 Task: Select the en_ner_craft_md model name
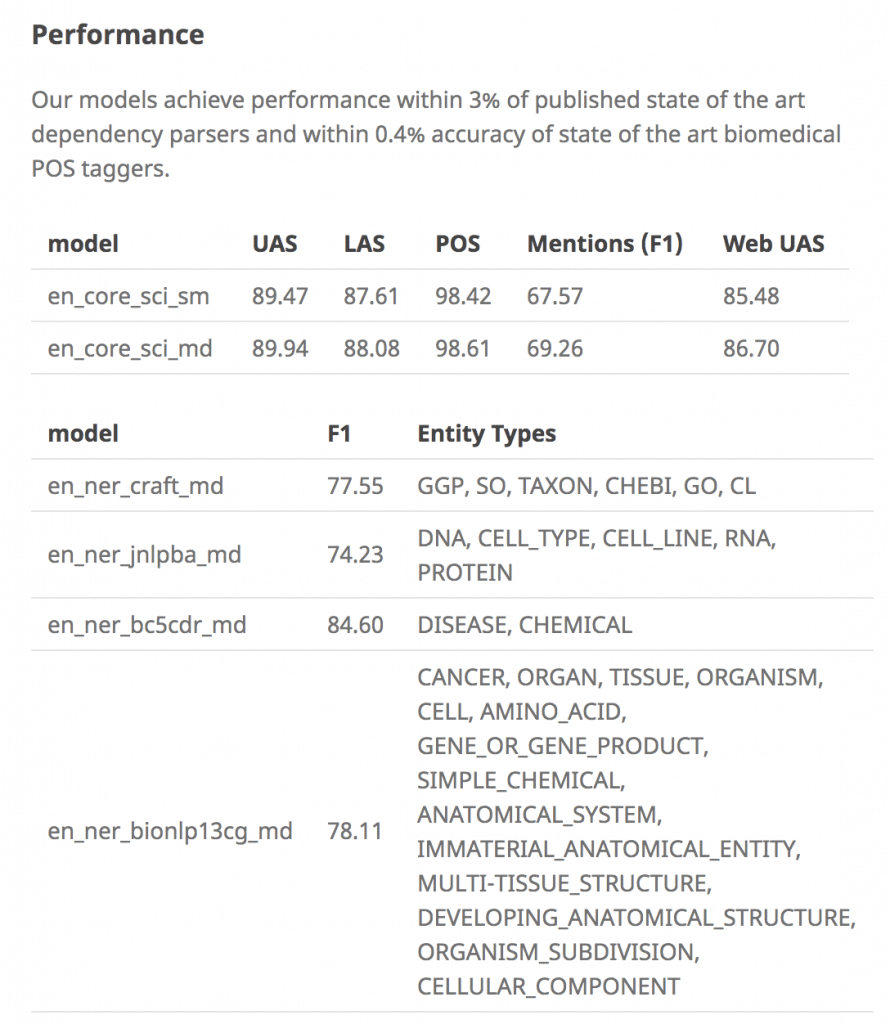(136, 486)
